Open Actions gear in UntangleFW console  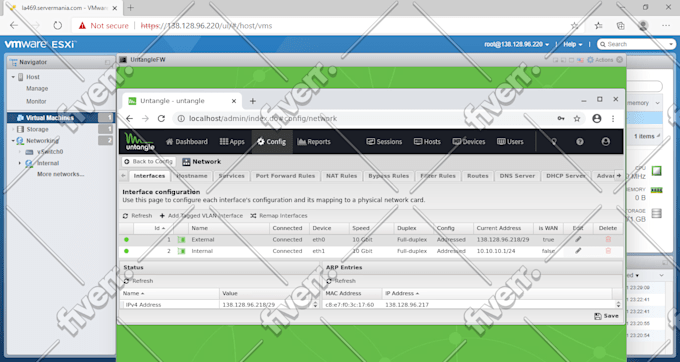(x=600, y=60)
